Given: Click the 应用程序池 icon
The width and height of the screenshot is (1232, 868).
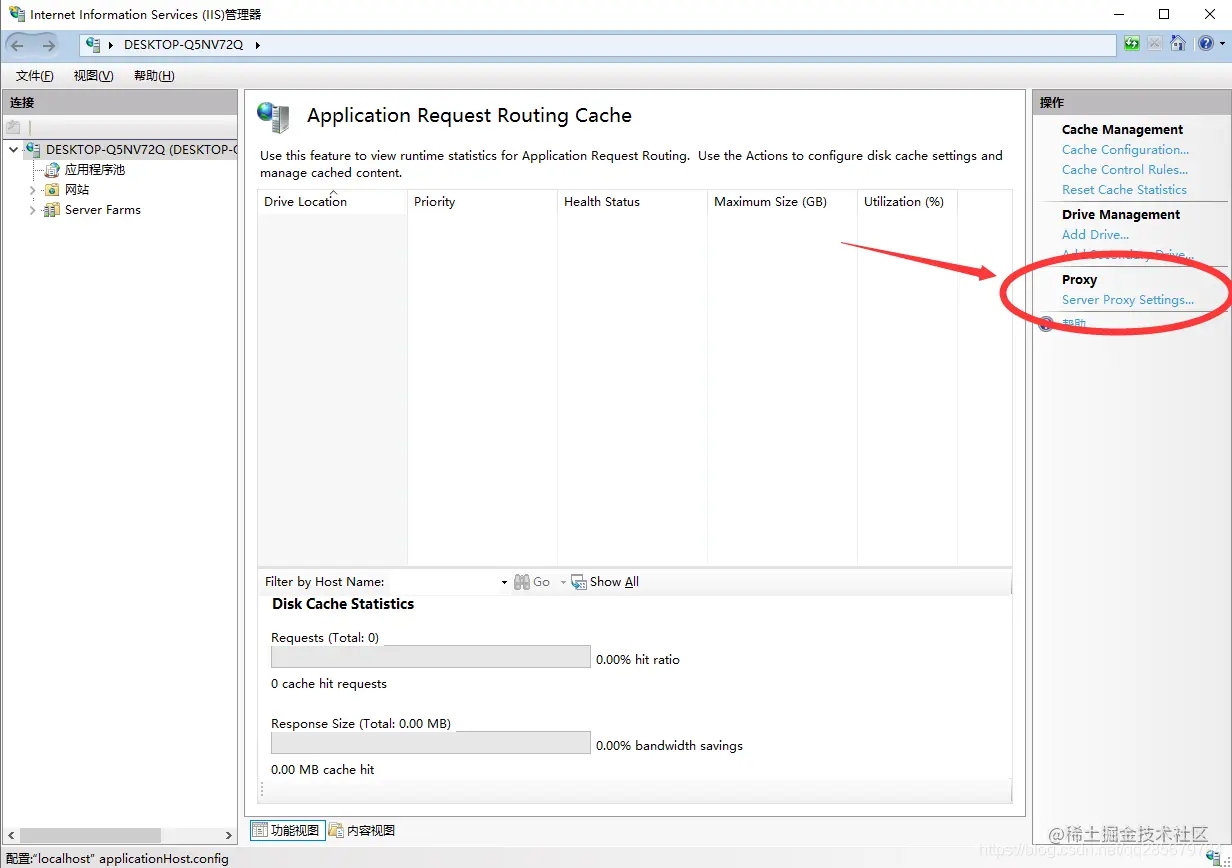Looking at the screenshot, I should click(52, 170).
